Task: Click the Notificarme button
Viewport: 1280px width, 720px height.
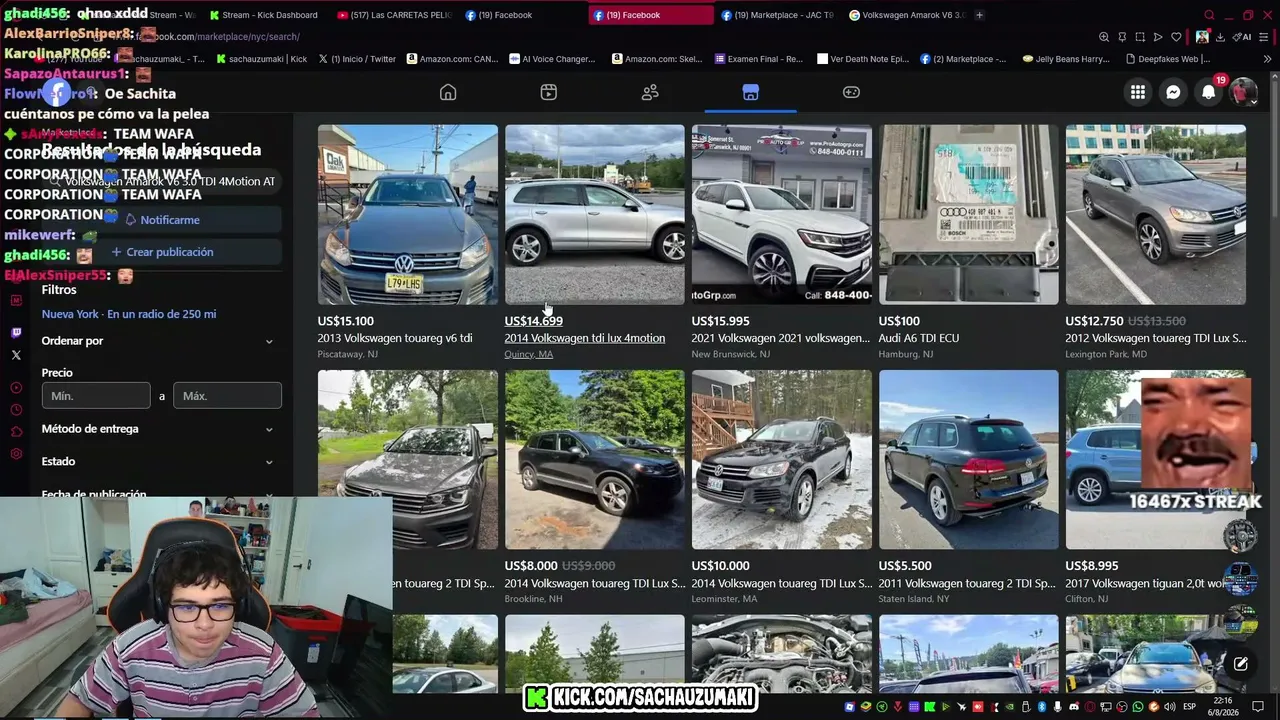Action: tap(162, 220)
